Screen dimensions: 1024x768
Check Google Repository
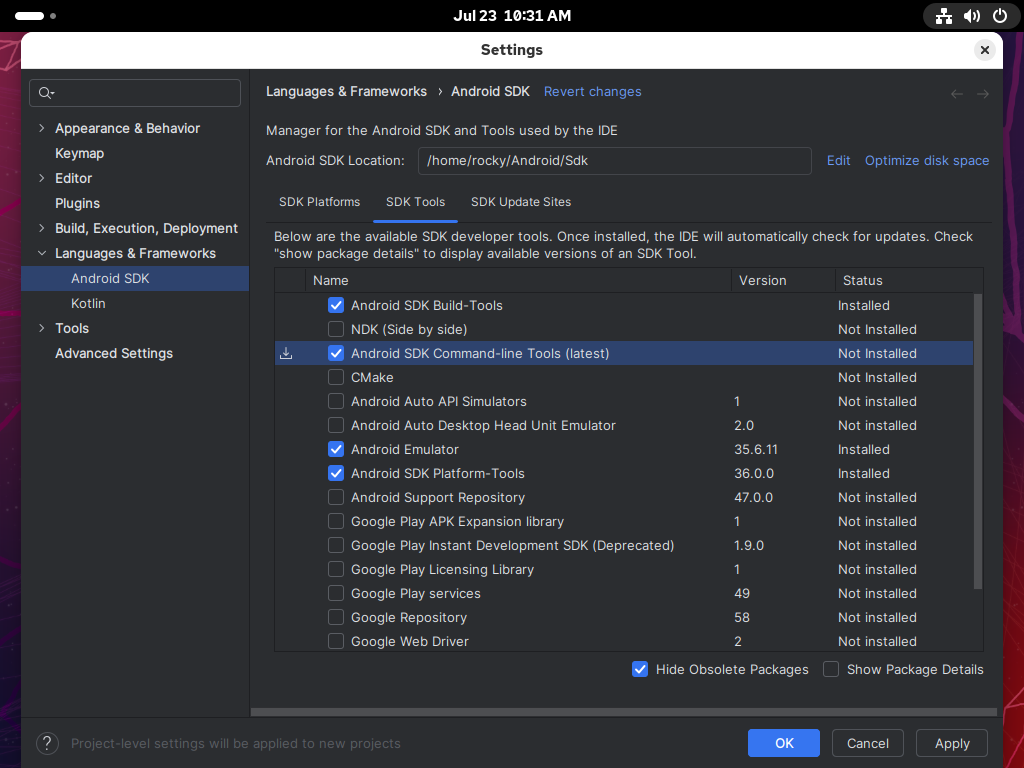(x=336, y=617)
